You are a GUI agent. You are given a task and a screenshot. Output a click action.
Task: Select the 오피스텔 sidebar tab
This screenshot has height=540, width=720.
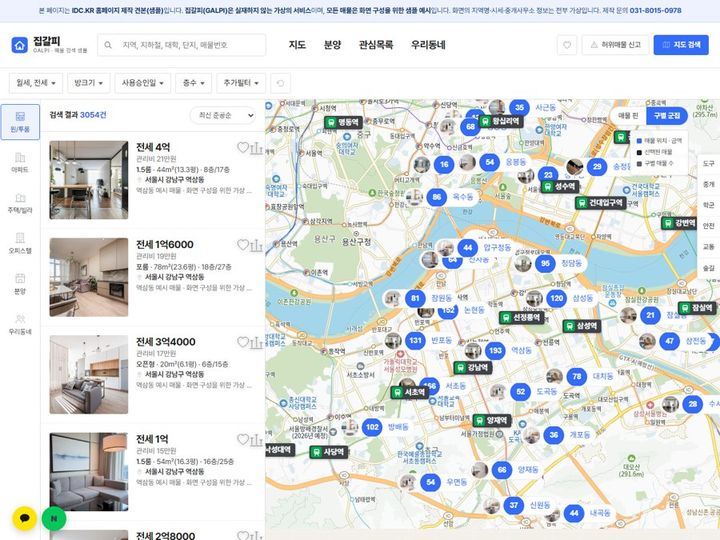tap(20, 244)
